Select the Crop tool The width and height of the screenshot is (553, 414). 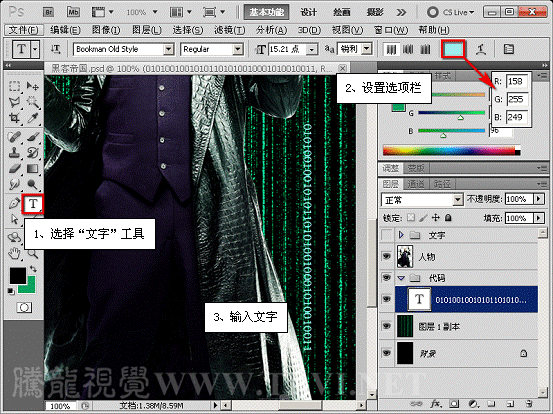pos(14,118)
